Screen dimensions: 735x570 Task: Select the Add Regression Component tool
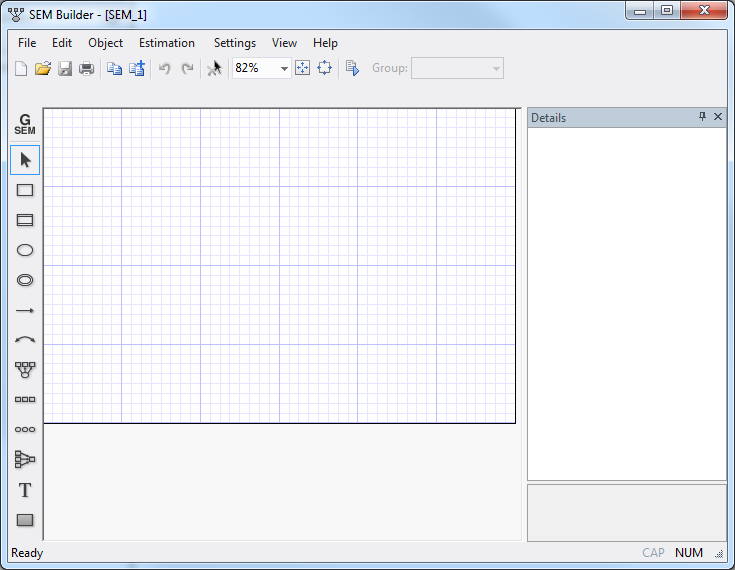coord(25,460)
